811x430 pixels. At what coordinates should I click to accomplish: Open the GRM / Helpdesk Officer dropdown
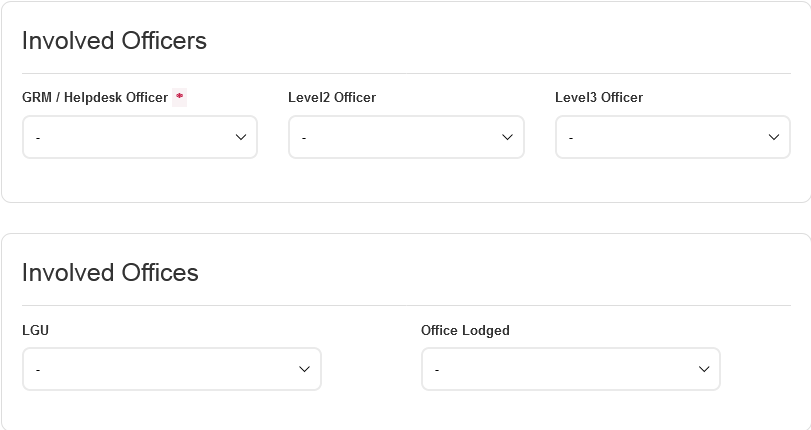pyautogui.click(x=139, y=137)
